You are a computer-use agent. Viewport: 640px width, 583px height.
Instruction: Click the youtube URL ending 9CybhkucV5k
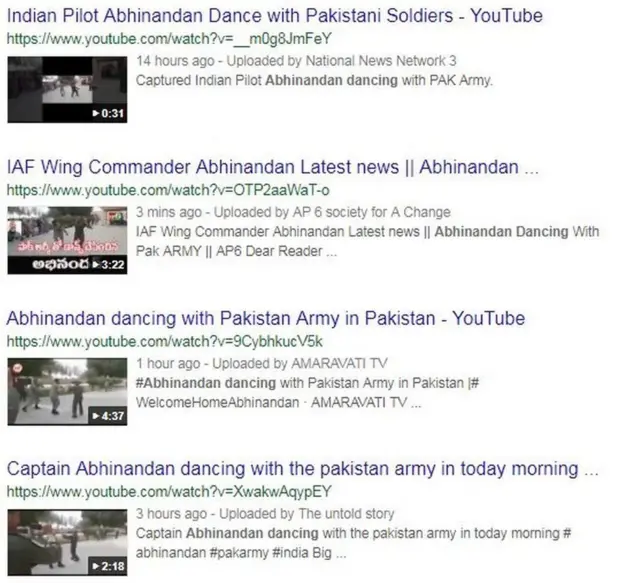(164, 342)
